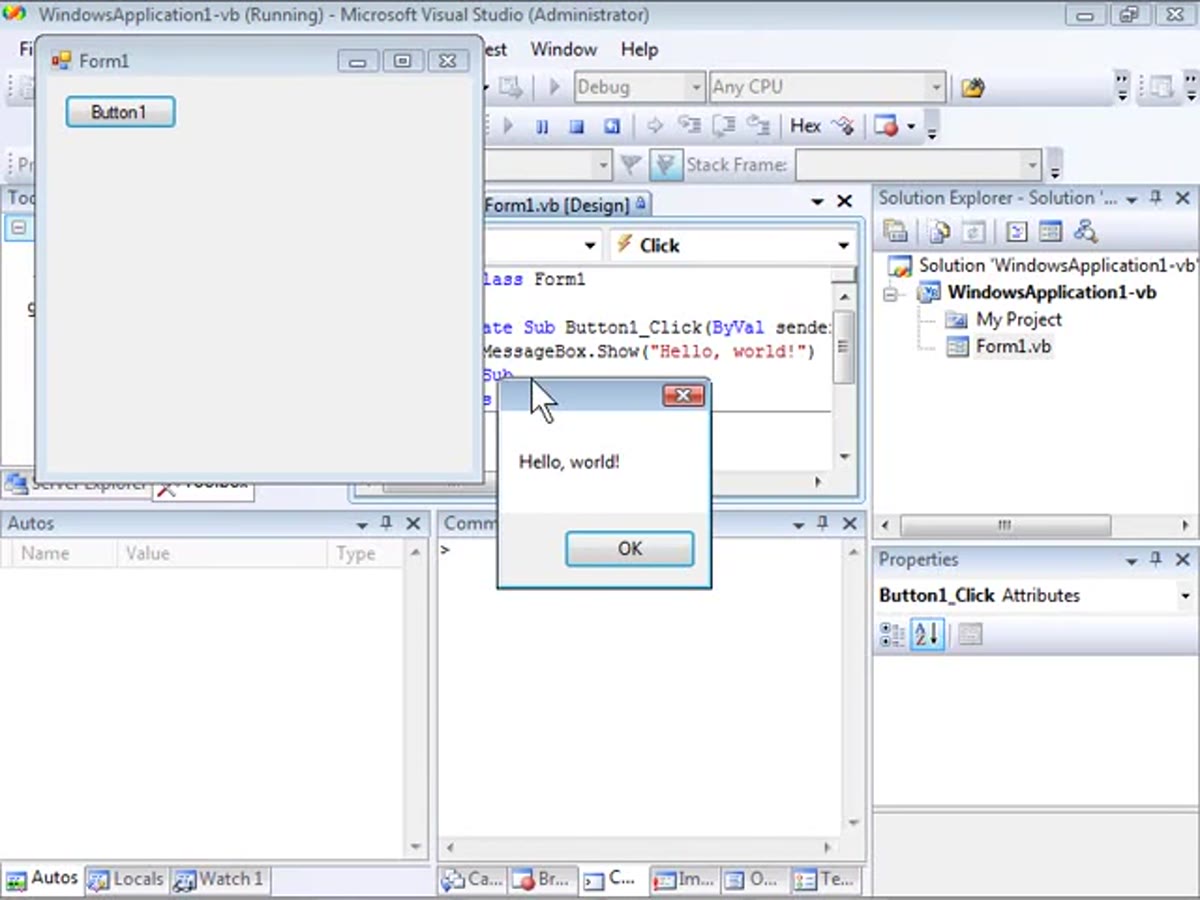Image resolution: width=1200 pixels, height=900 pixels.
Task: Click the Step Over icon
Action: click(724, 126)
